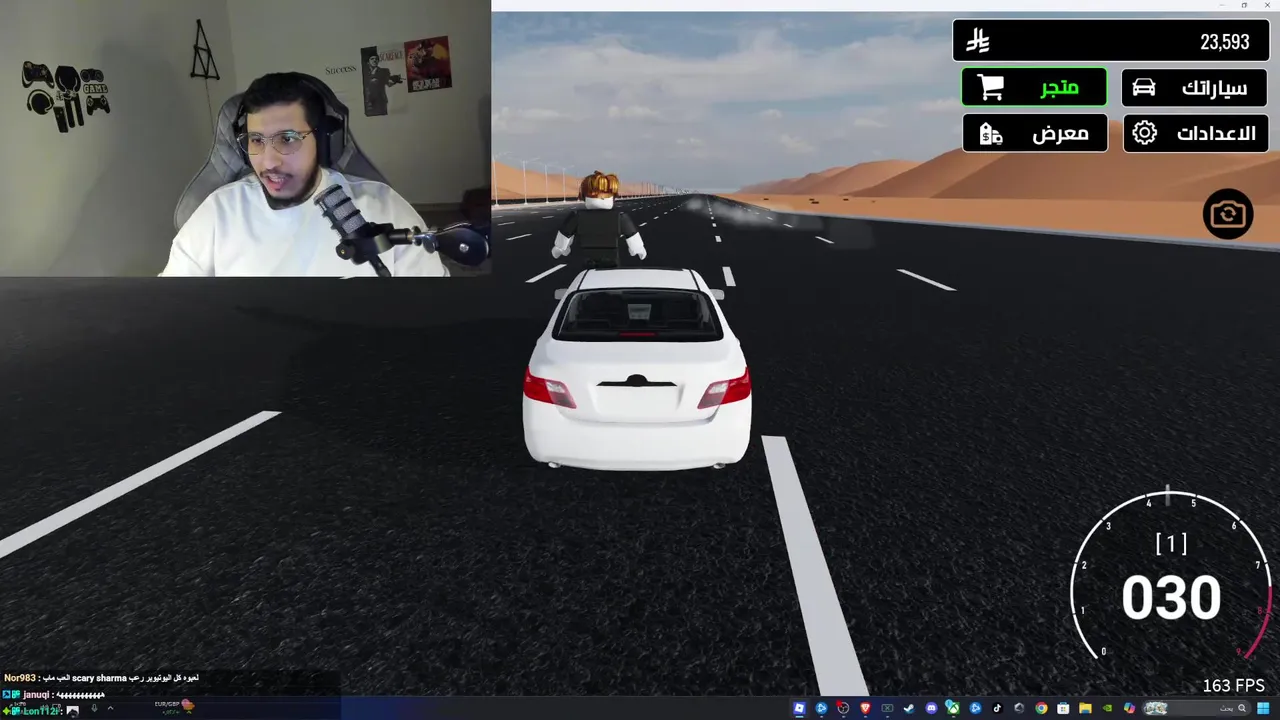Click the streamer webcam overlay
The image size is (1280, 720).
(x=245, y=137)
